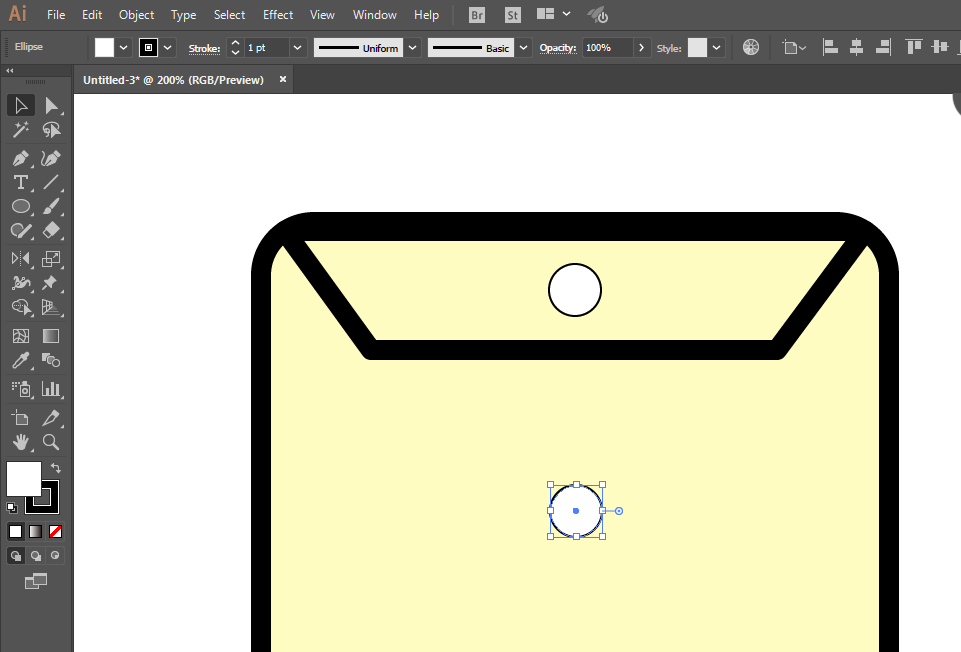
Task: Open the Stroke panel link
Action: pos(204,48)
